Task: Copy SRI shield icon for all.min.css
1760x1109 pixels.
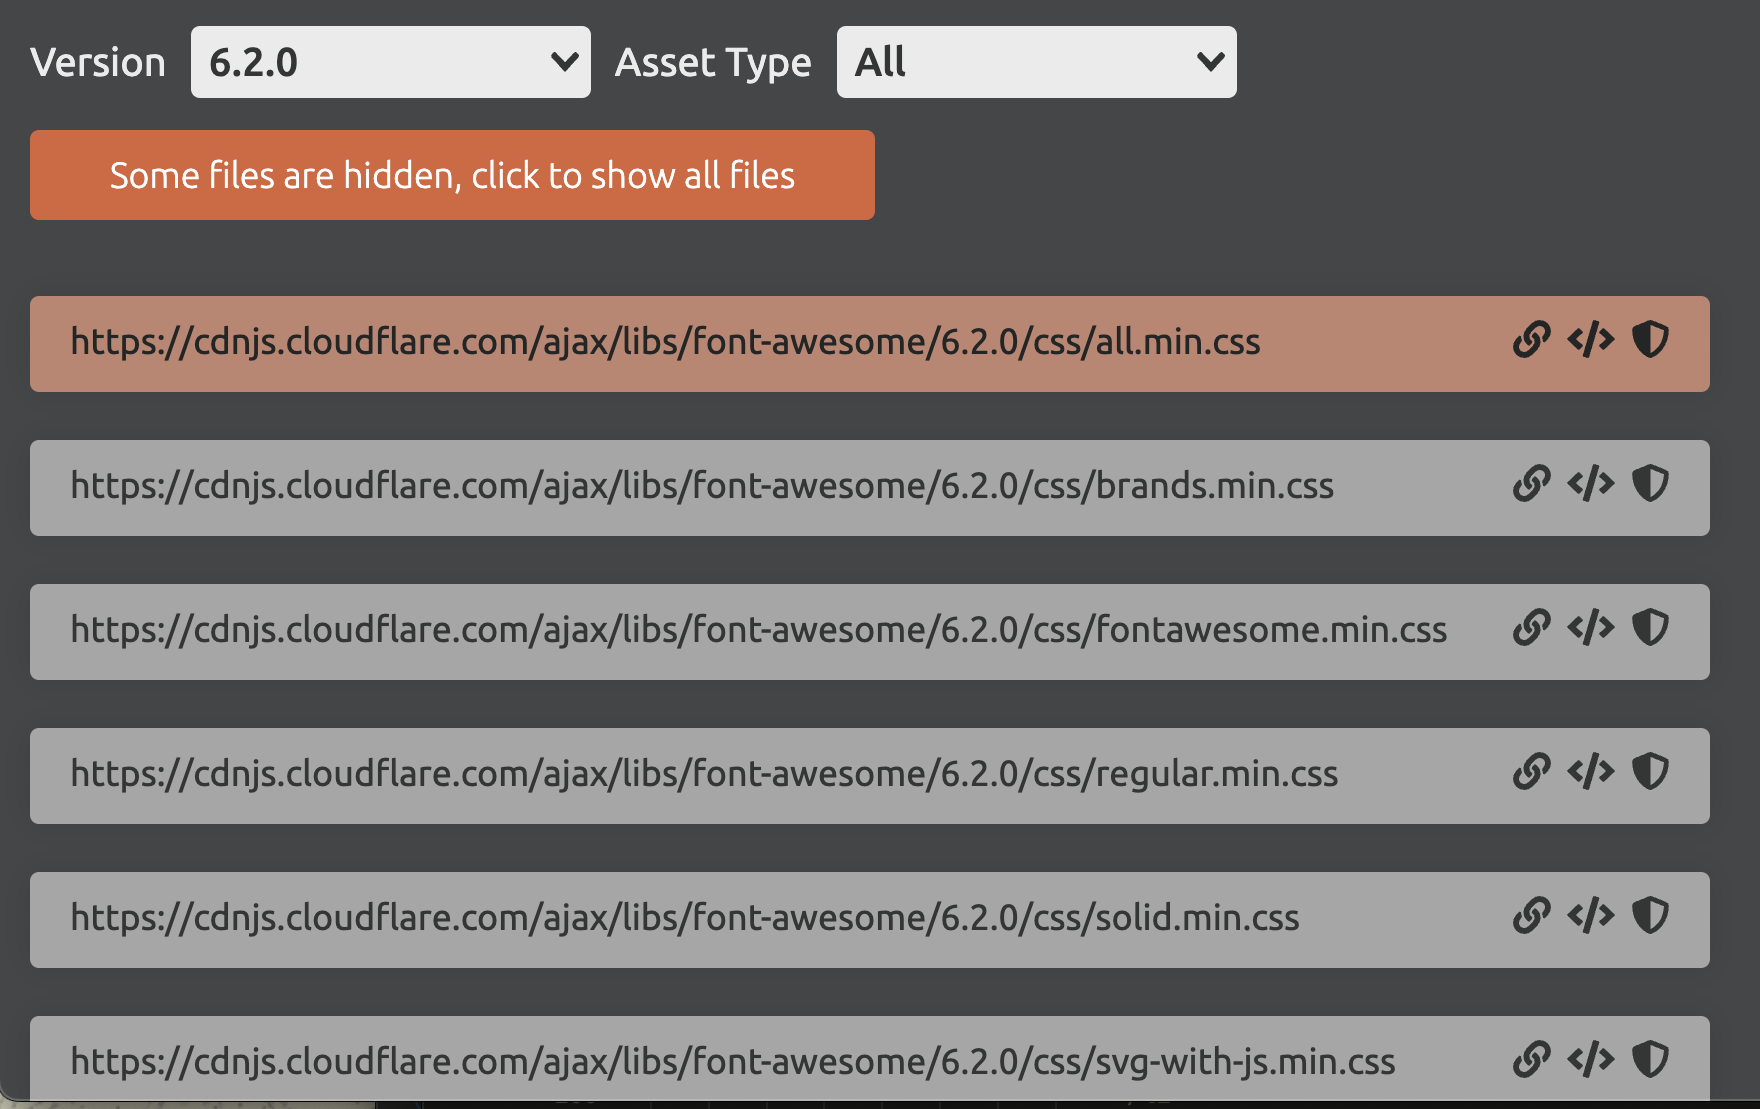Action: click(x=1650, y=340)
